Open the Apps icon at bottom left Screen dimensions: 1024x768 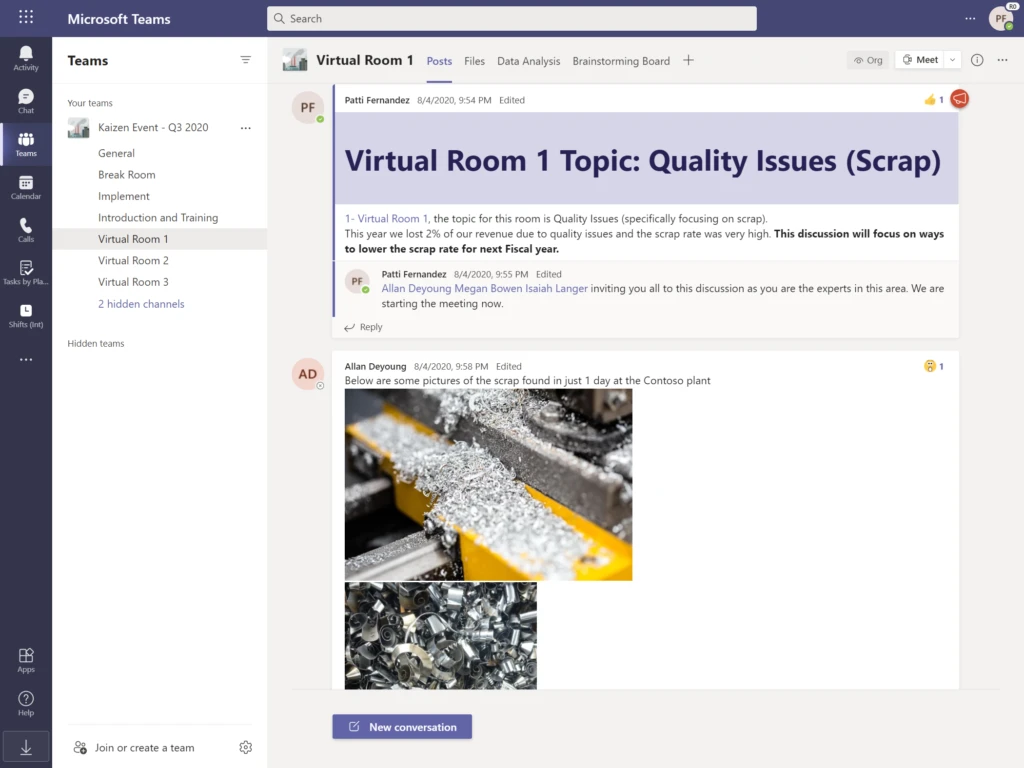25,658
